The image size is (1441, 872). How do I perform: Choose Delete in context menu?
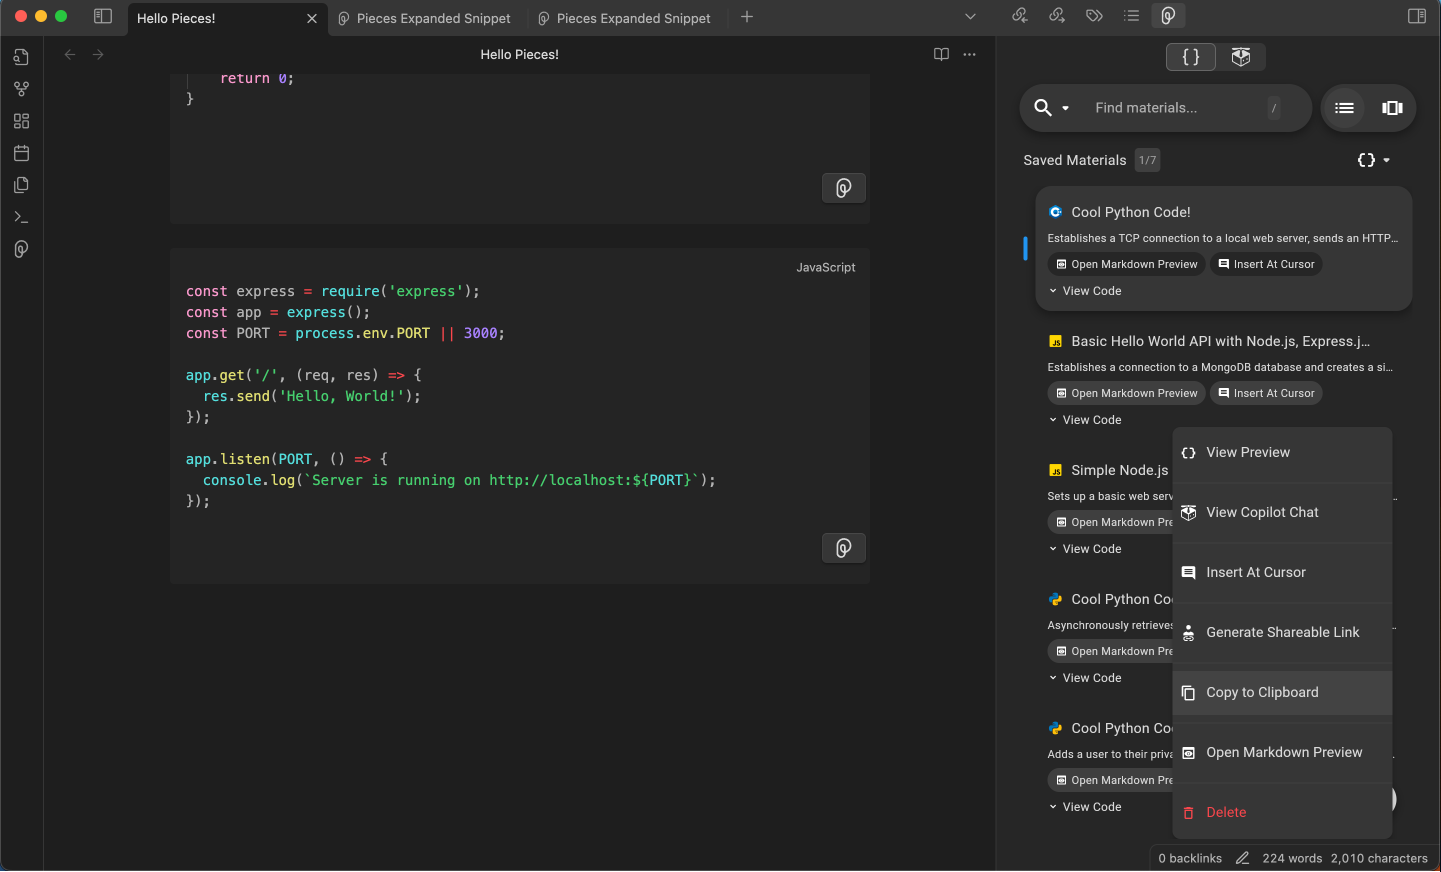[x=1282, y=813]
